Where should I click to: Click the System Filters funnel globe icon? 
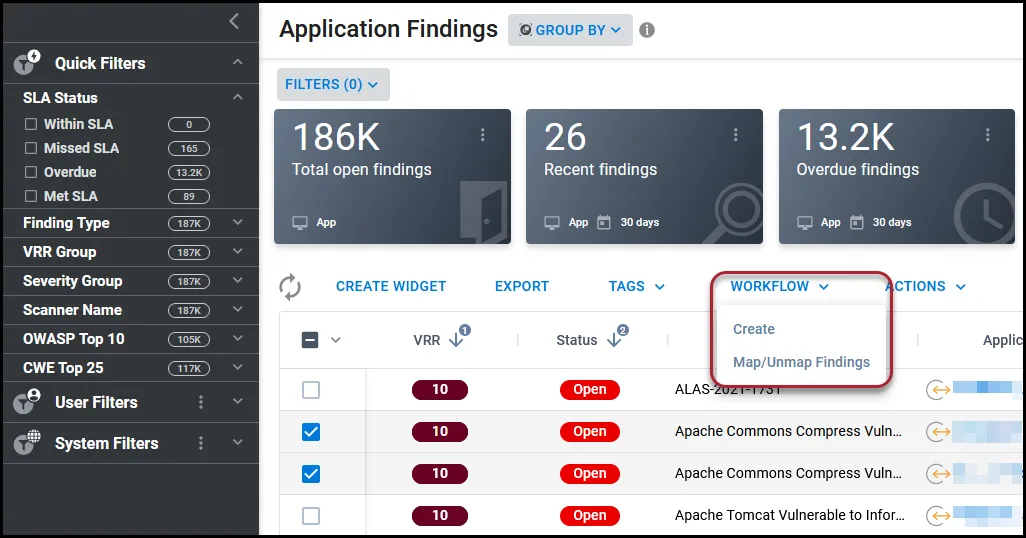tap(27, 442)
